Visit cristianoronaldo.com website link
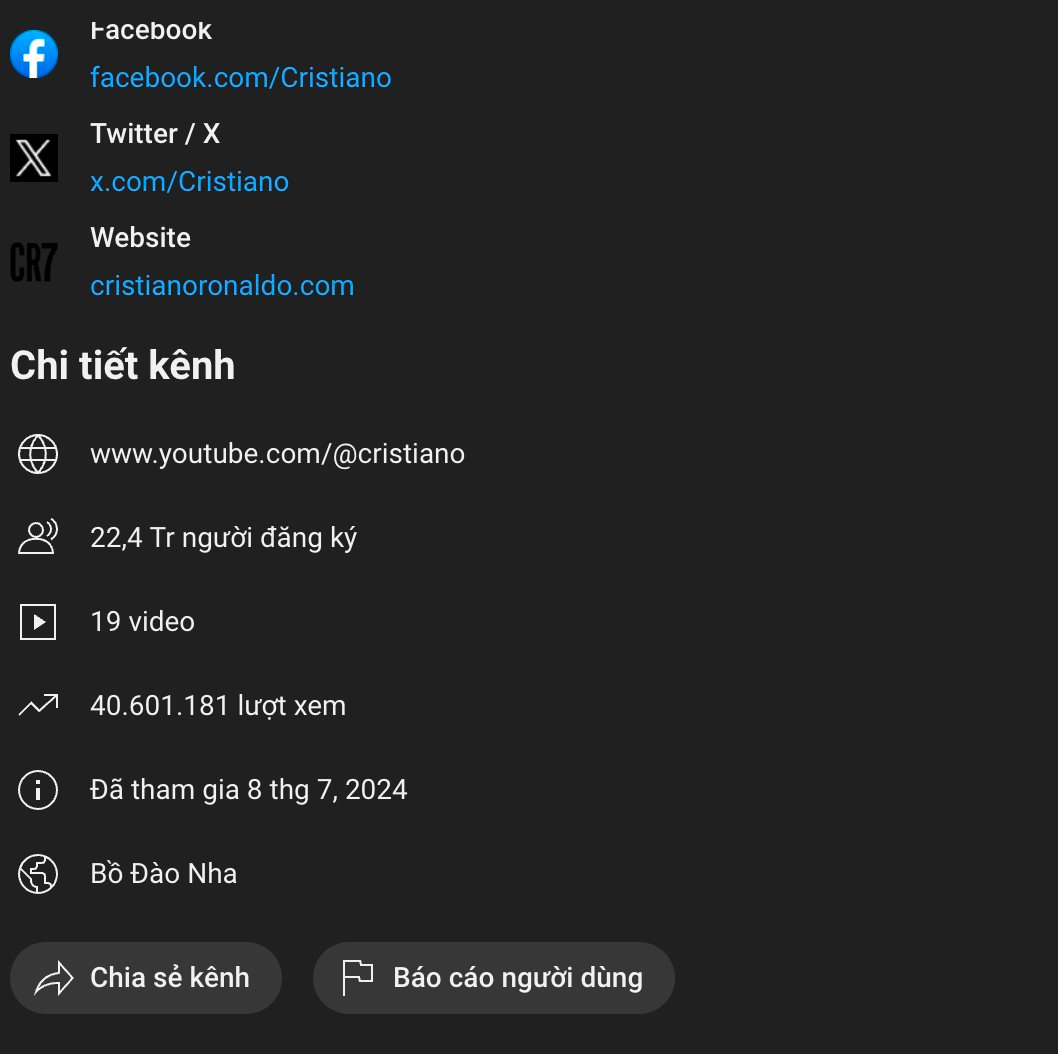 (222, 285)
